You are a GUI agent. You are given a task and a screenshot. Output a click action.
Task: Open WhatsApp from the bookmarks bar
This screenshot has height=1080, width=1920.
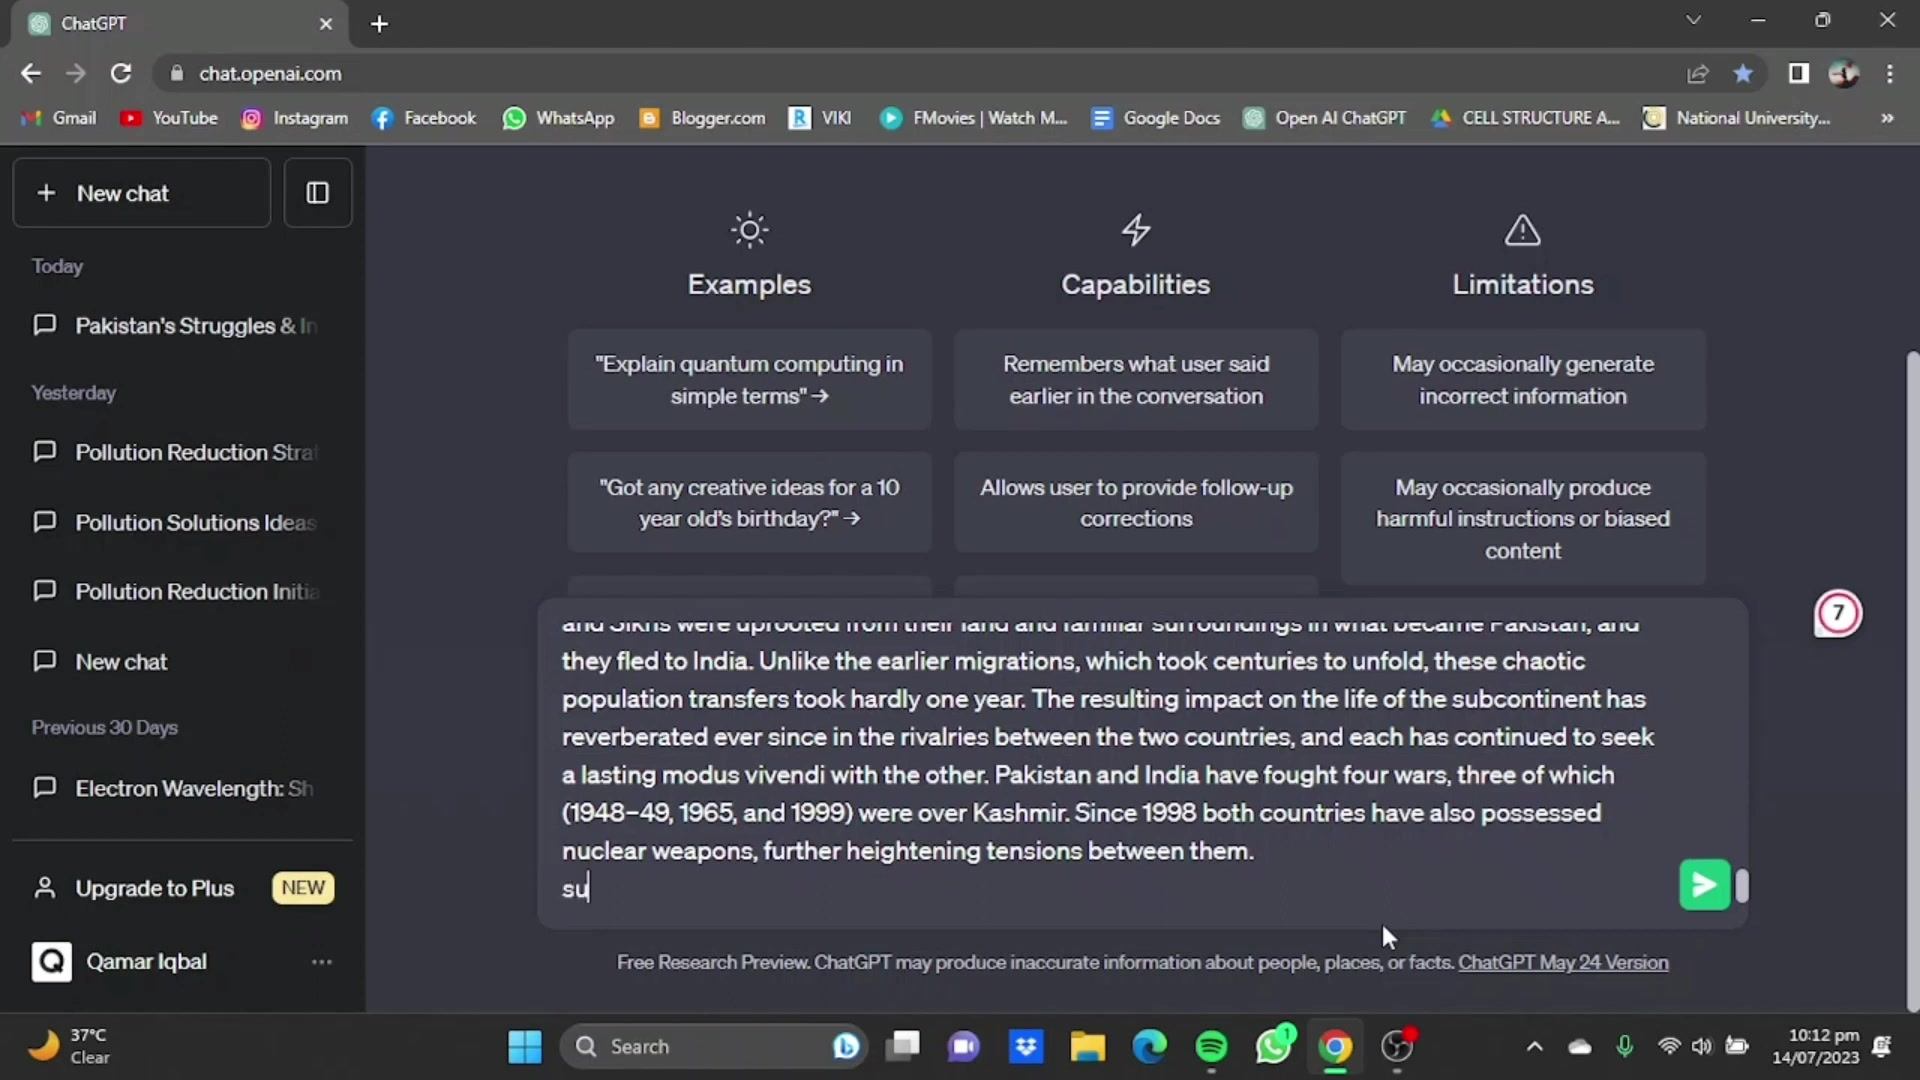click(x=559, y=117)
